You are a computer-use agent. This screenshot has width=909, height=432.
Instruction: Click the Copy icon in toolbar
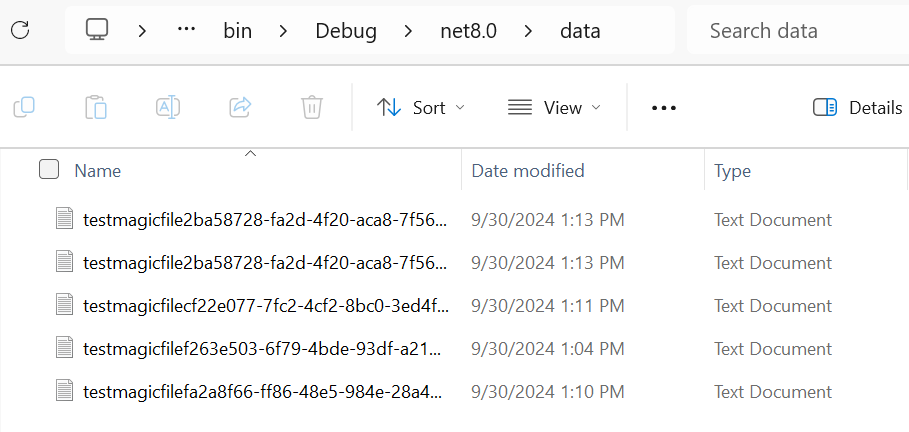click(x=24, y=107)
